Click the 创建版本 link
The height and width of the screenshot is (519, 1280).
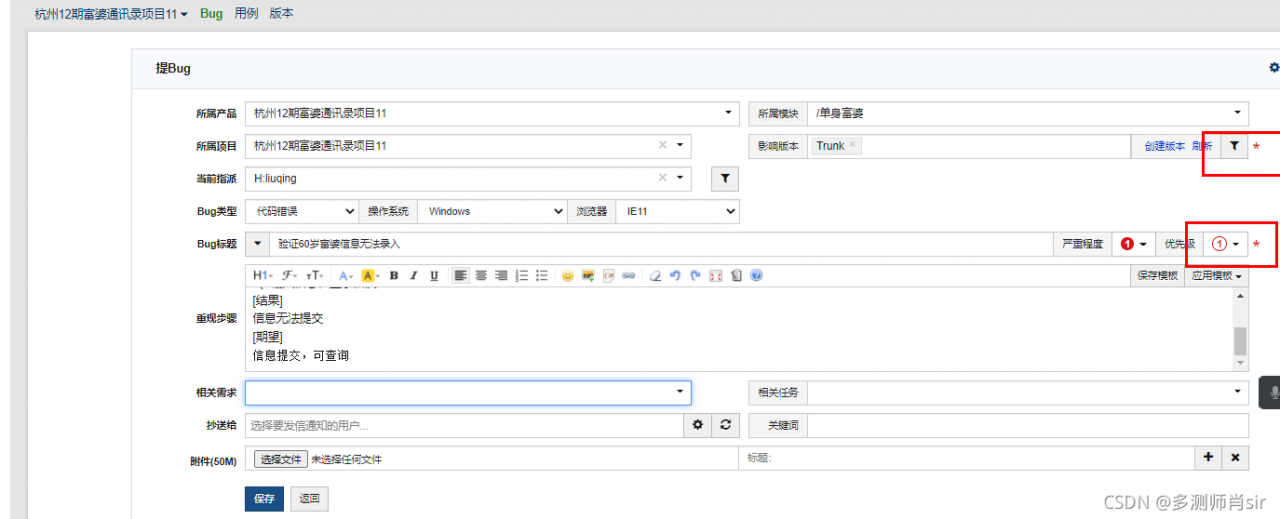point(1164,146)
